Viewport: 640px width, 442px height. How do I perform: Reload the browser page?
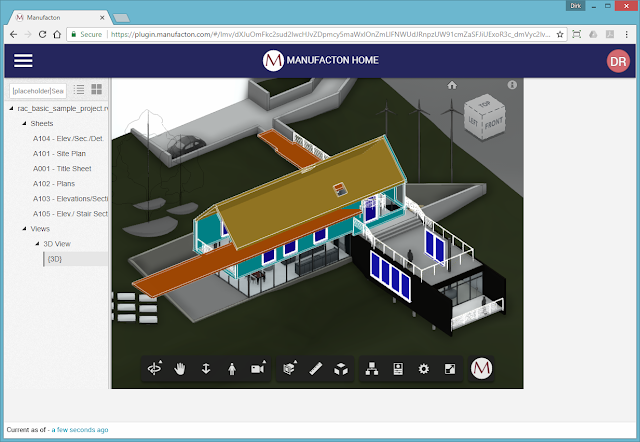click(x=42, y=34)
